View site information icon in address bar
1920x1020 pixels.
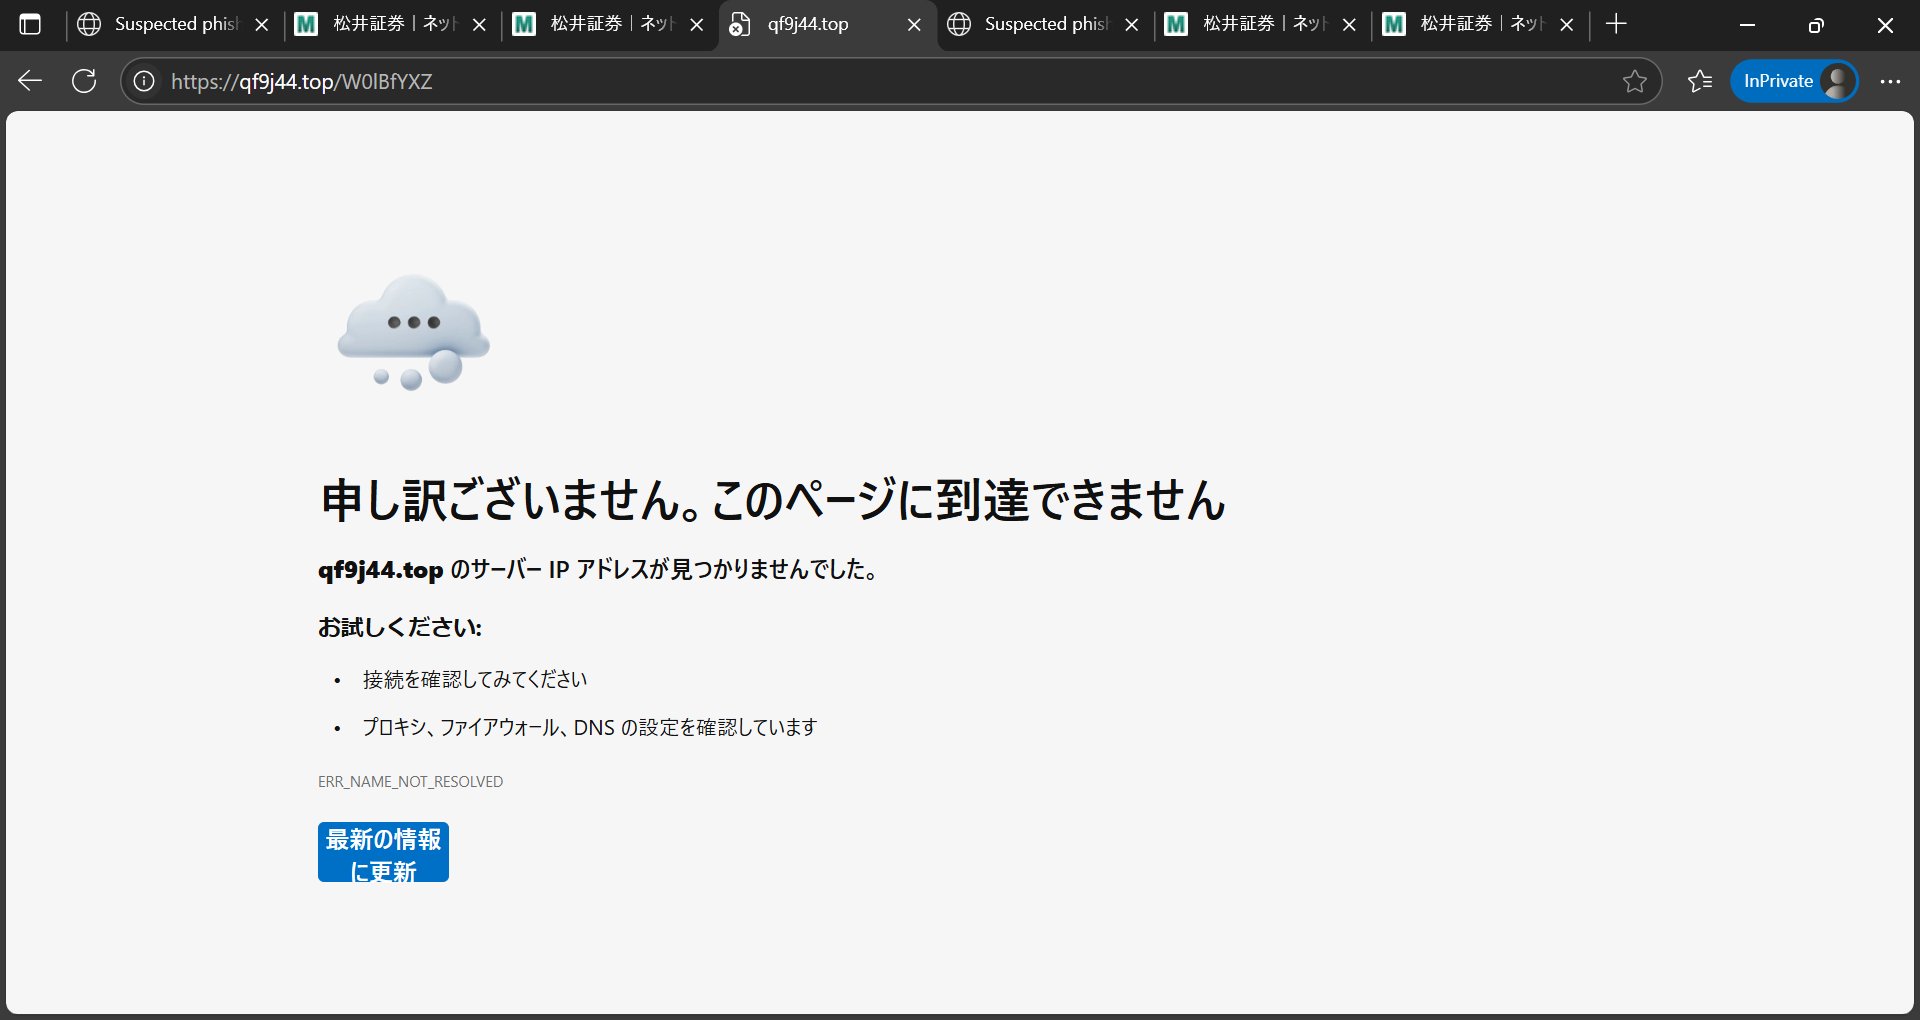[x=144, y=81]
